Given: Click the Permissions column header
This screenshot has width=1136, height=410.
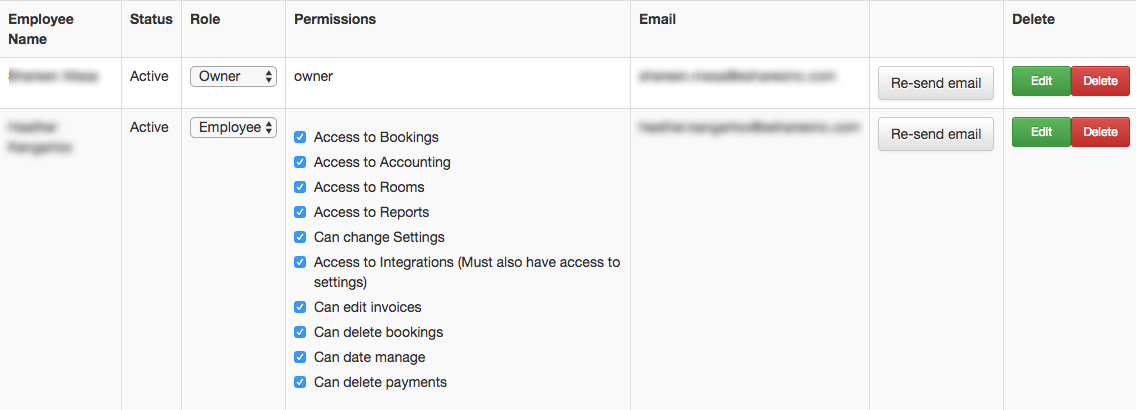Looking at the screenshot, I should tap(335, 19).
